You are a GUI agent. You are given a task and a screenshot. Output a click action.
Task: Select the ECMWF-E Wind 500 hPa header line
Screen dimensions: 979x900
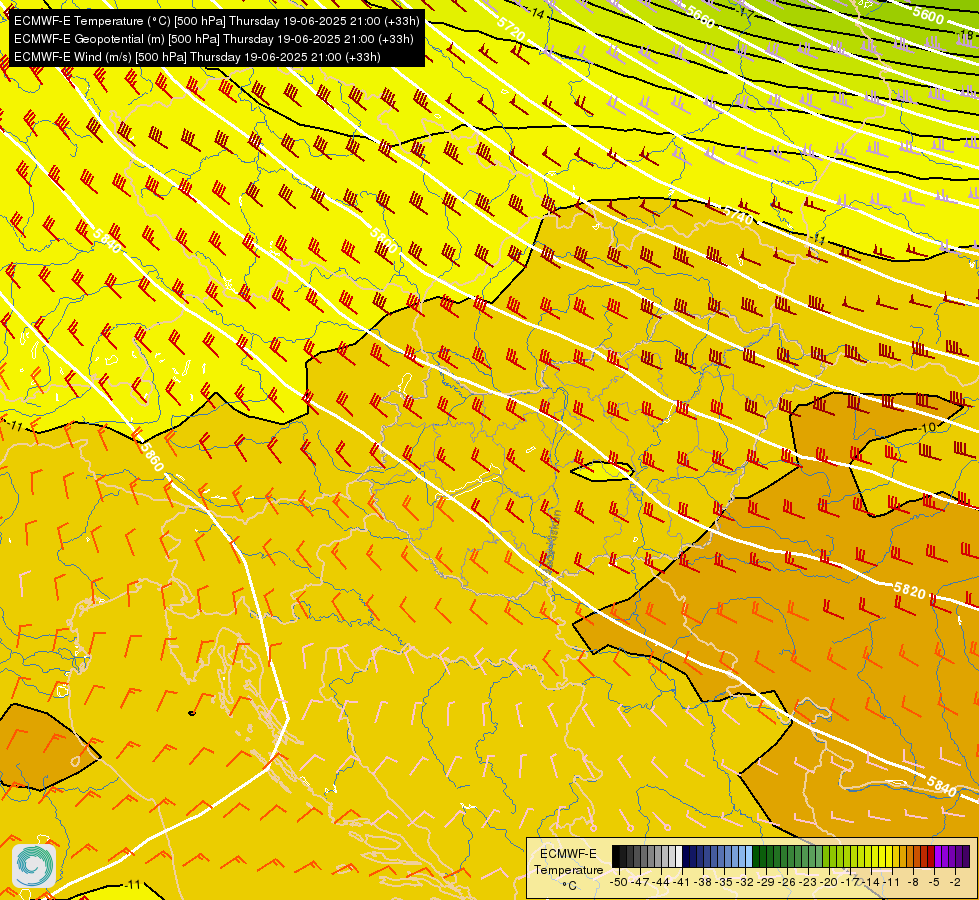197,57
